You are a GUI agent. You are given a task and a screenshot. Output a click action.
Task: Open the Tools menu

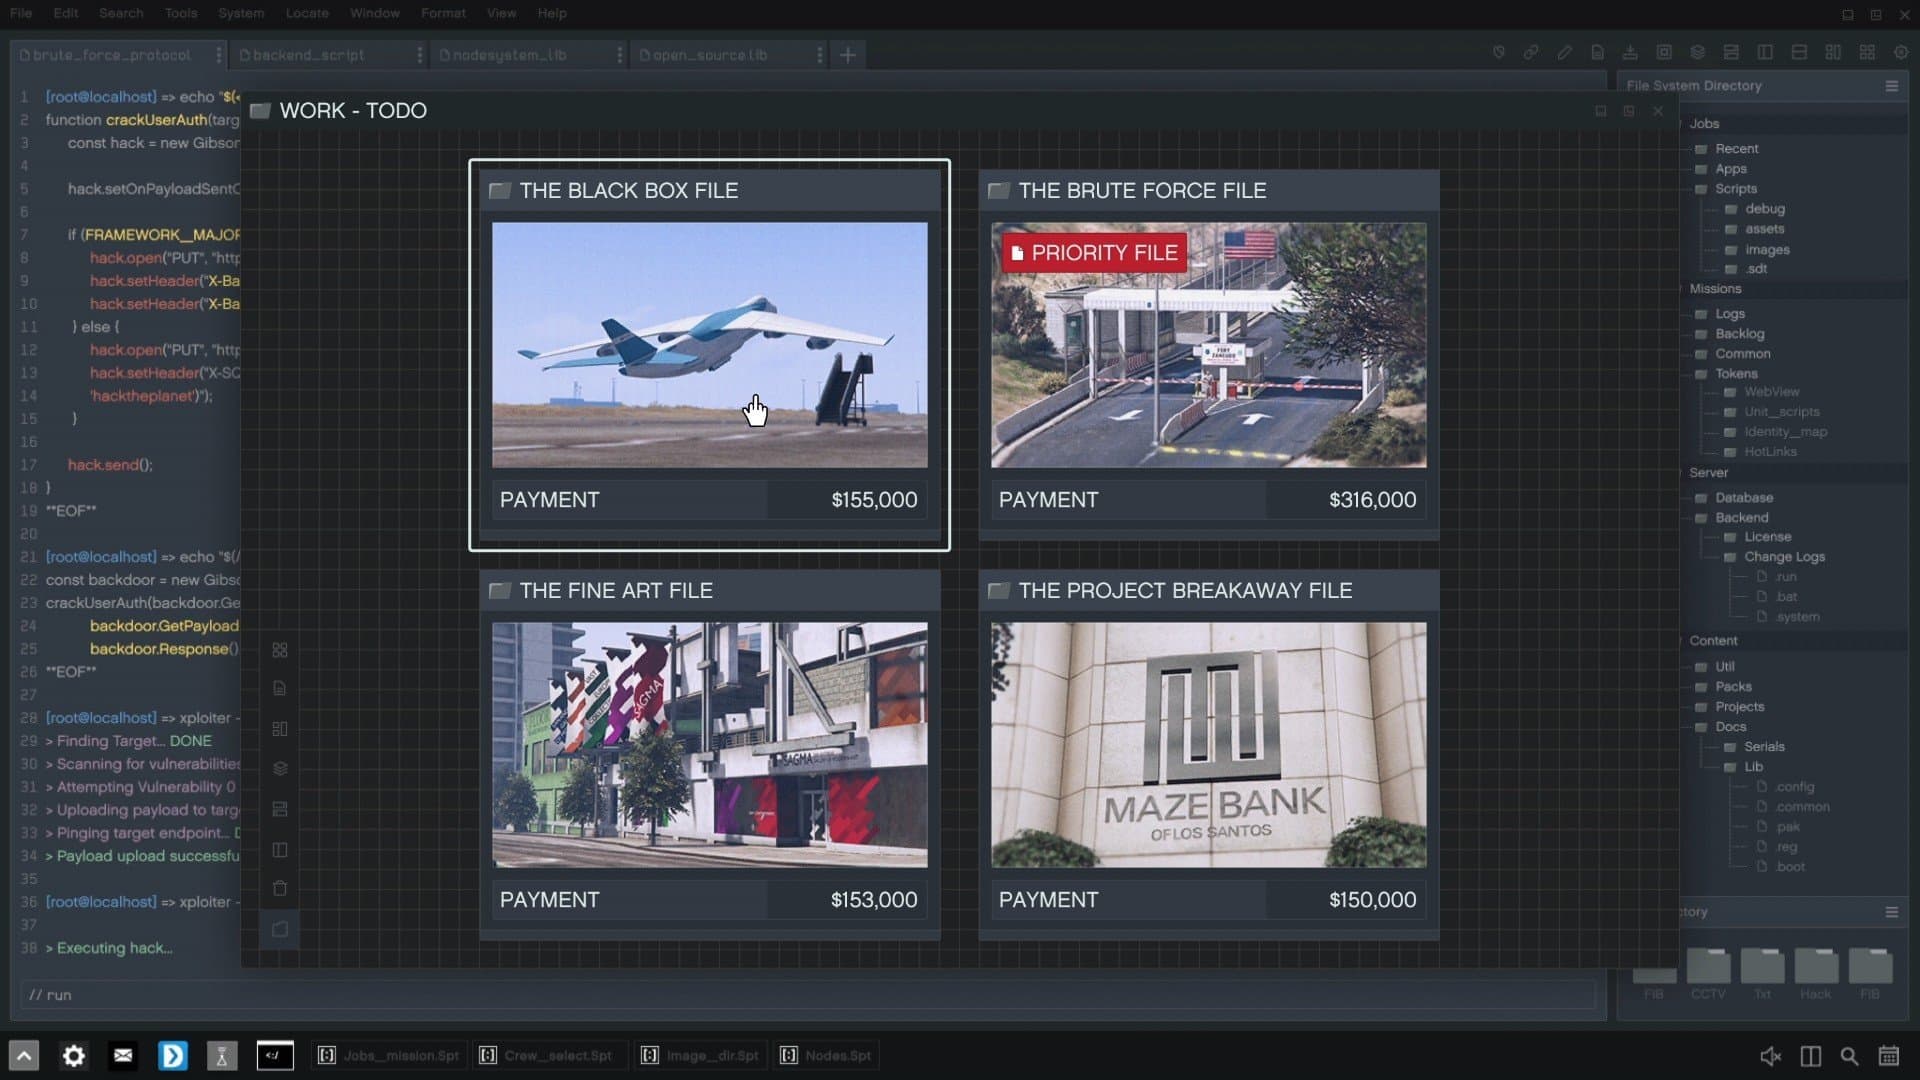181,13
